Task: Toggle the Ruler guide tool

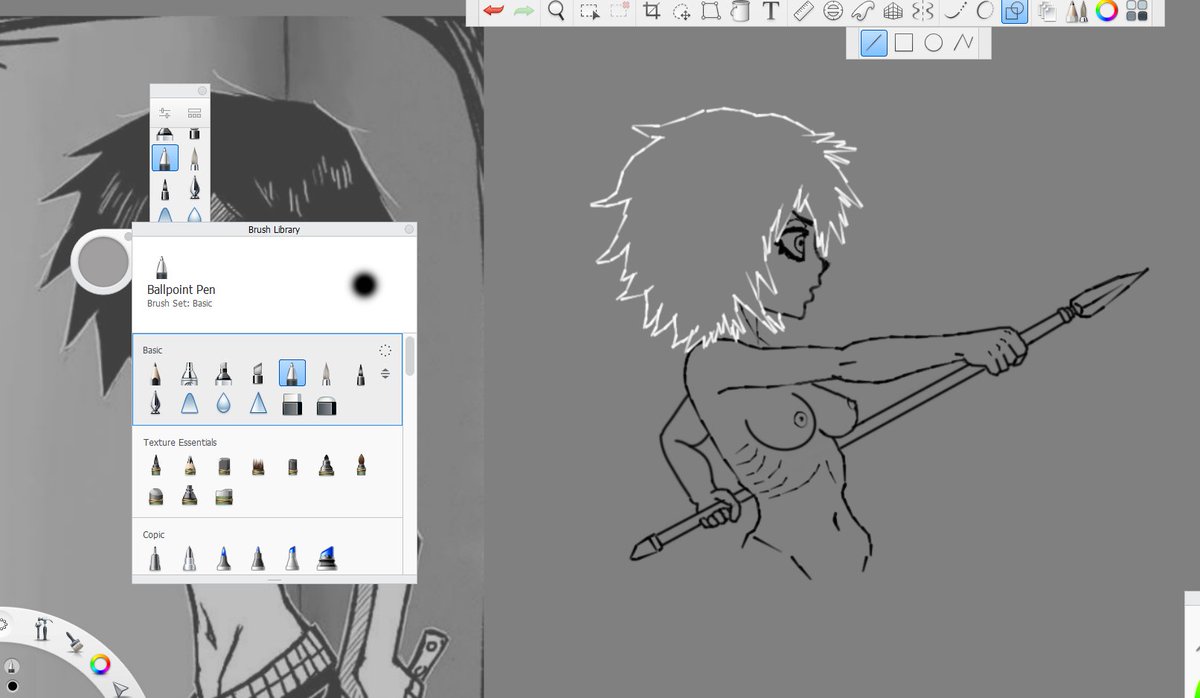Action: [x=803, y=12]
